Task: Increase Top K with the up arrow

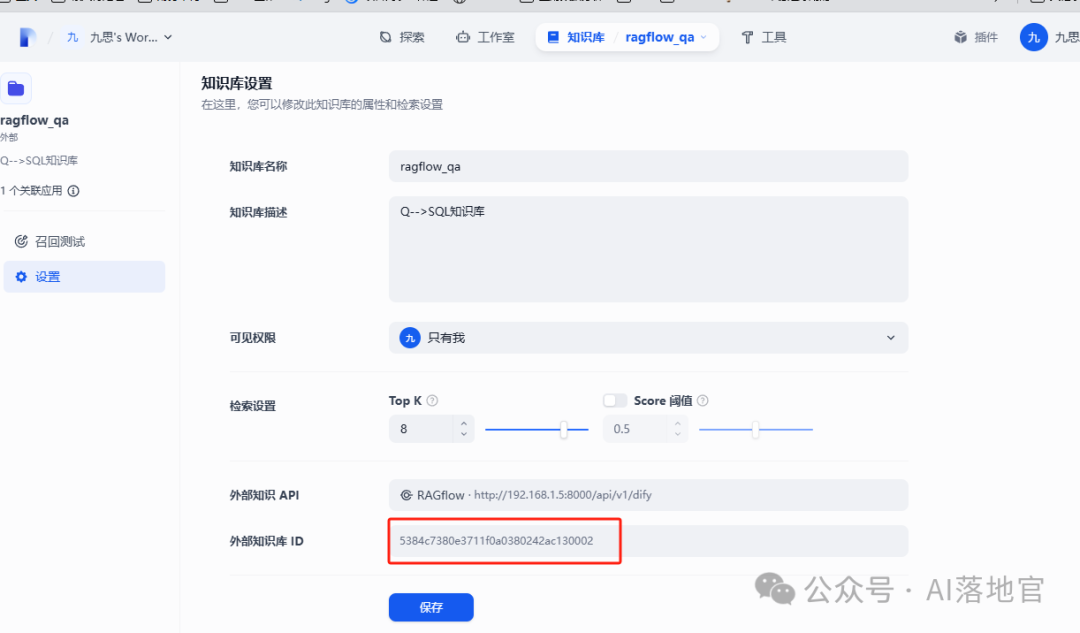Action: pyautogui.click(x=464, y=424)
